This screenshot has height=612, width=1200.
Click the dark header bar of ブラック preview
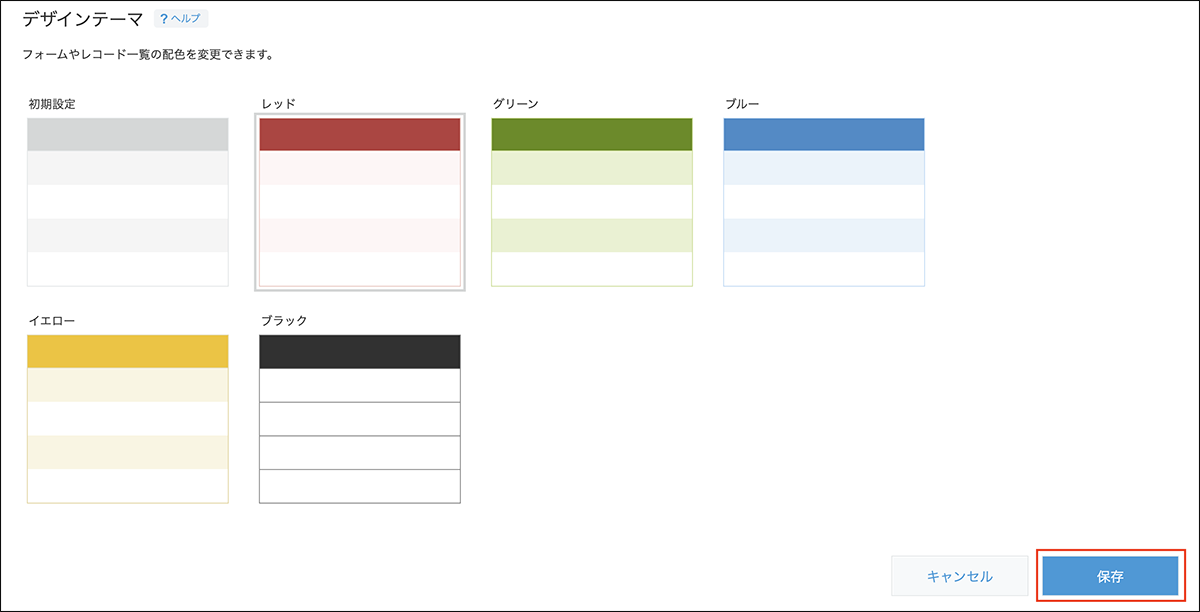(x=360, y=352)
